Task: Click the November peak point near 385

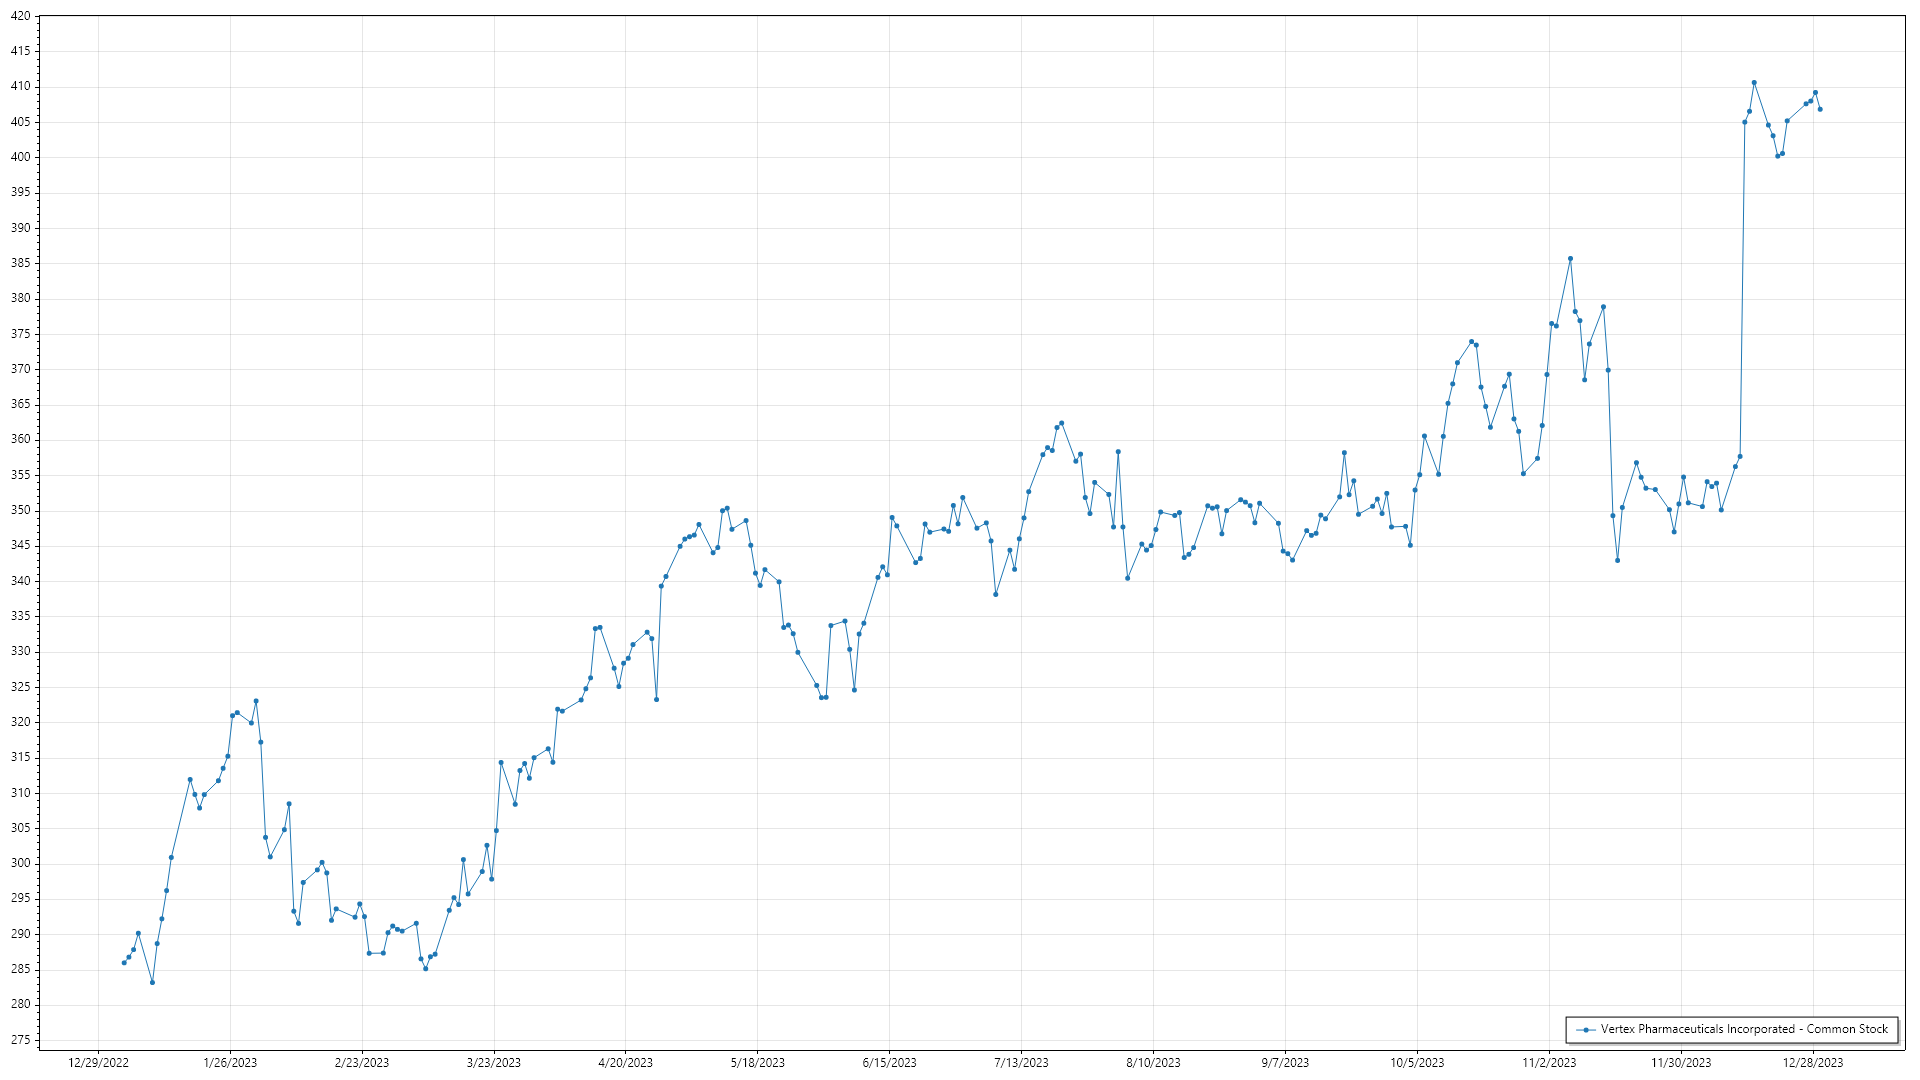Action: click(1570, 259)
